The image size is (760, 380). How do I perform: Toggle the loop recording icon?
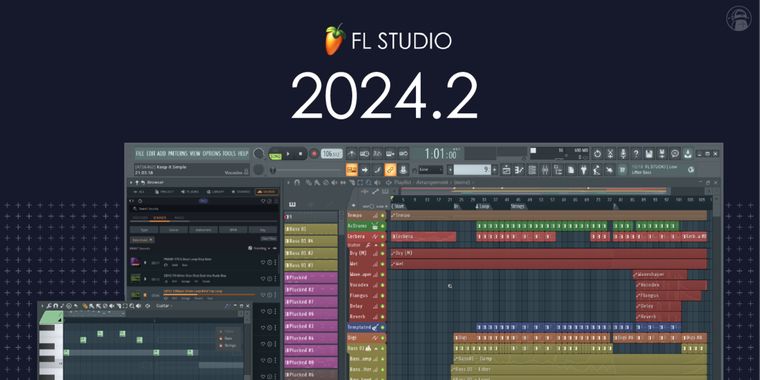click(403, 154)
